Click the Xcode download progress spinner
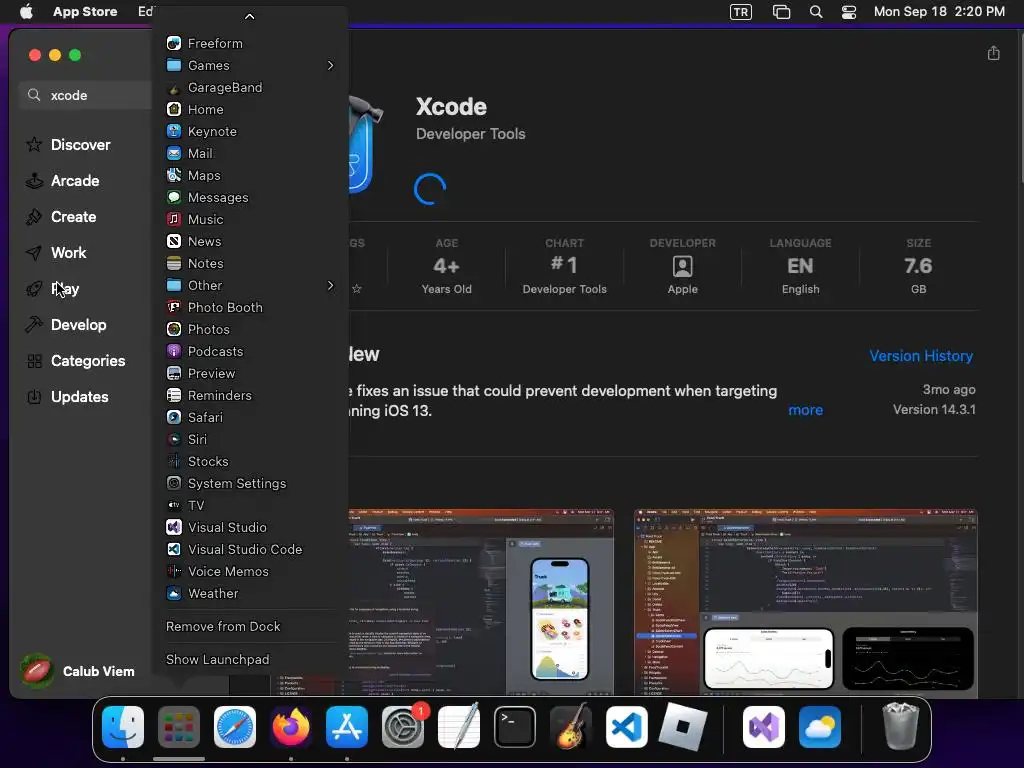1024x768 pixels. 430,189
